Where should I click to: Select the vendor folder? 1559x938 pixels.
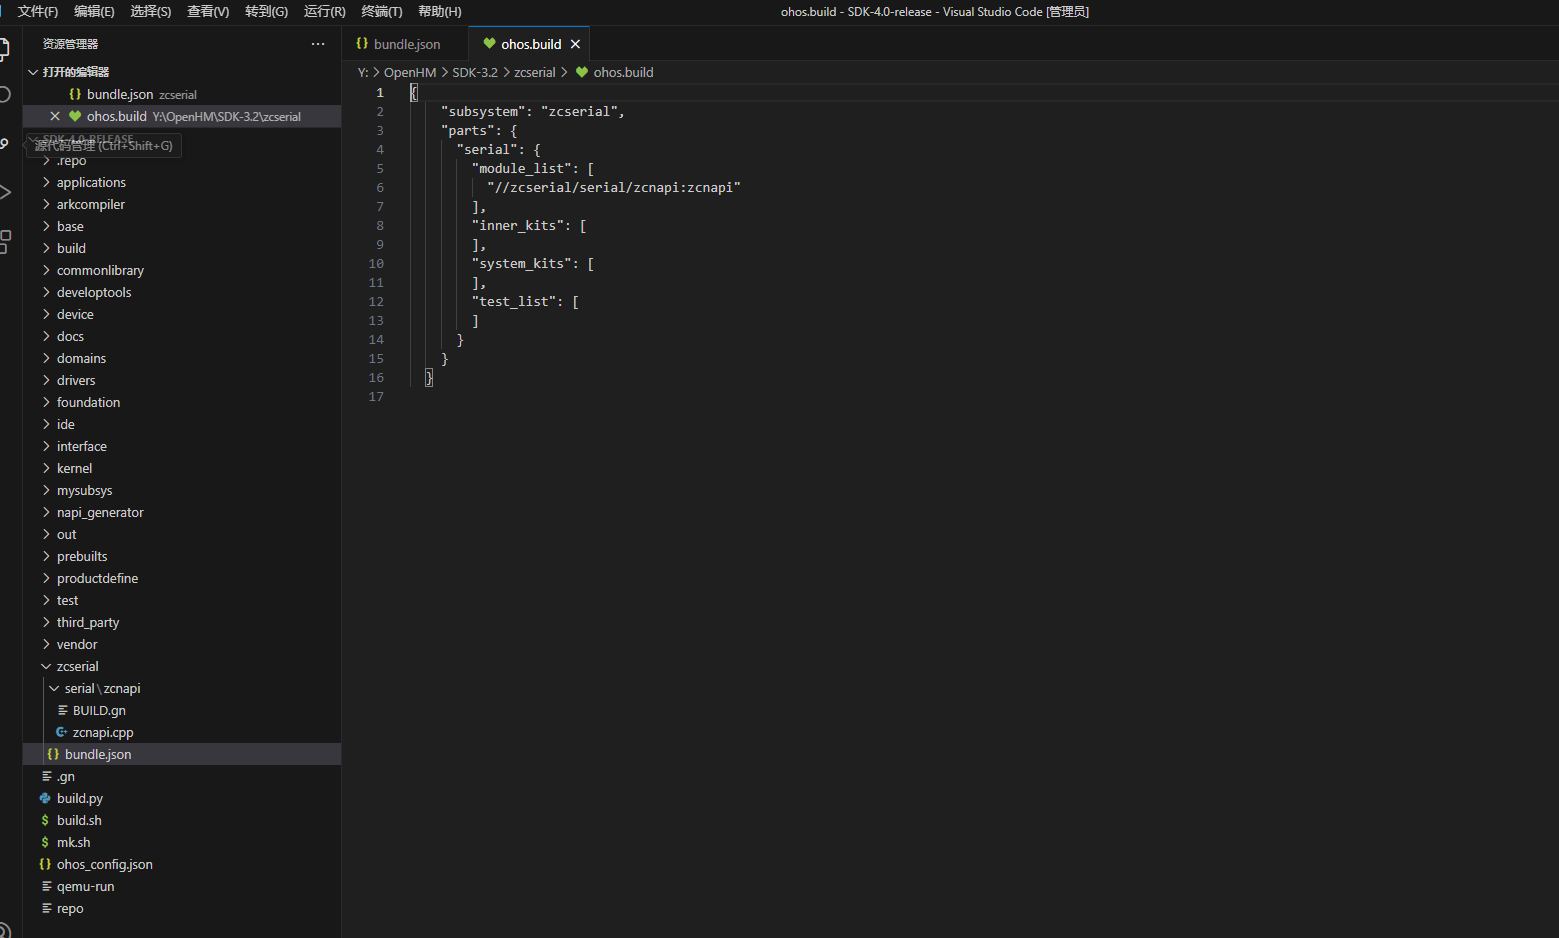click(x=77, y=644)
